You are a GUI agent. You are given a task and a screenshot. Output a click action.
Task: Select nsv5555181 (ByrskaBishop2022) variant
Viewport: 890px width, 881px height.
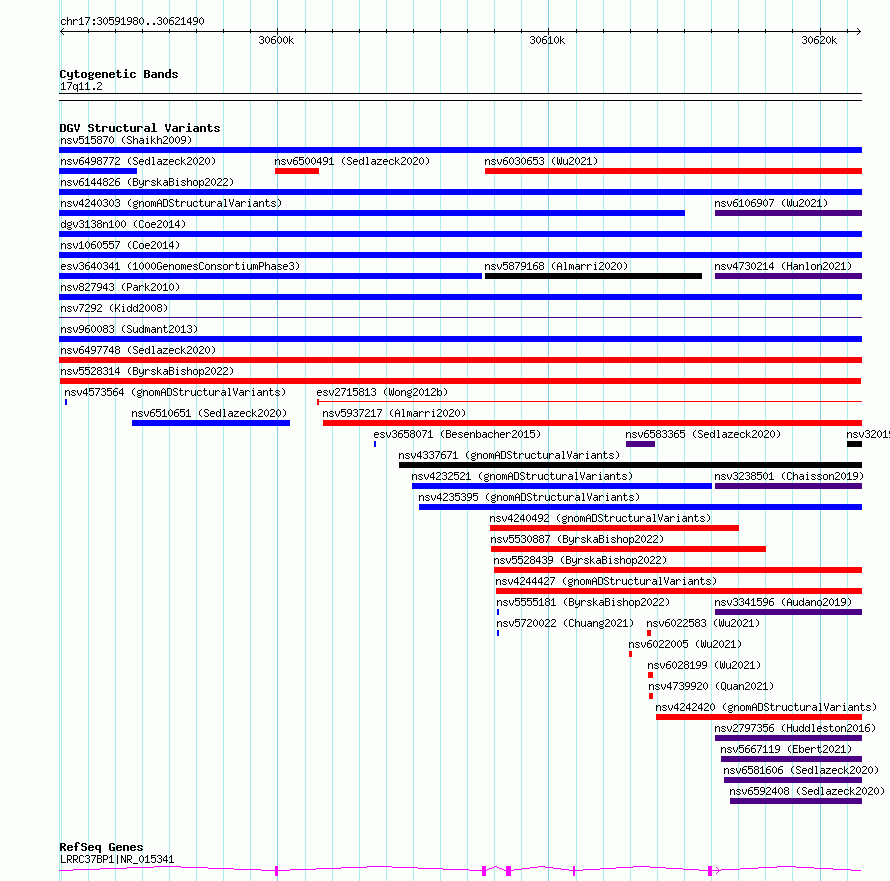pyautogui.click(x=498, y=612)
